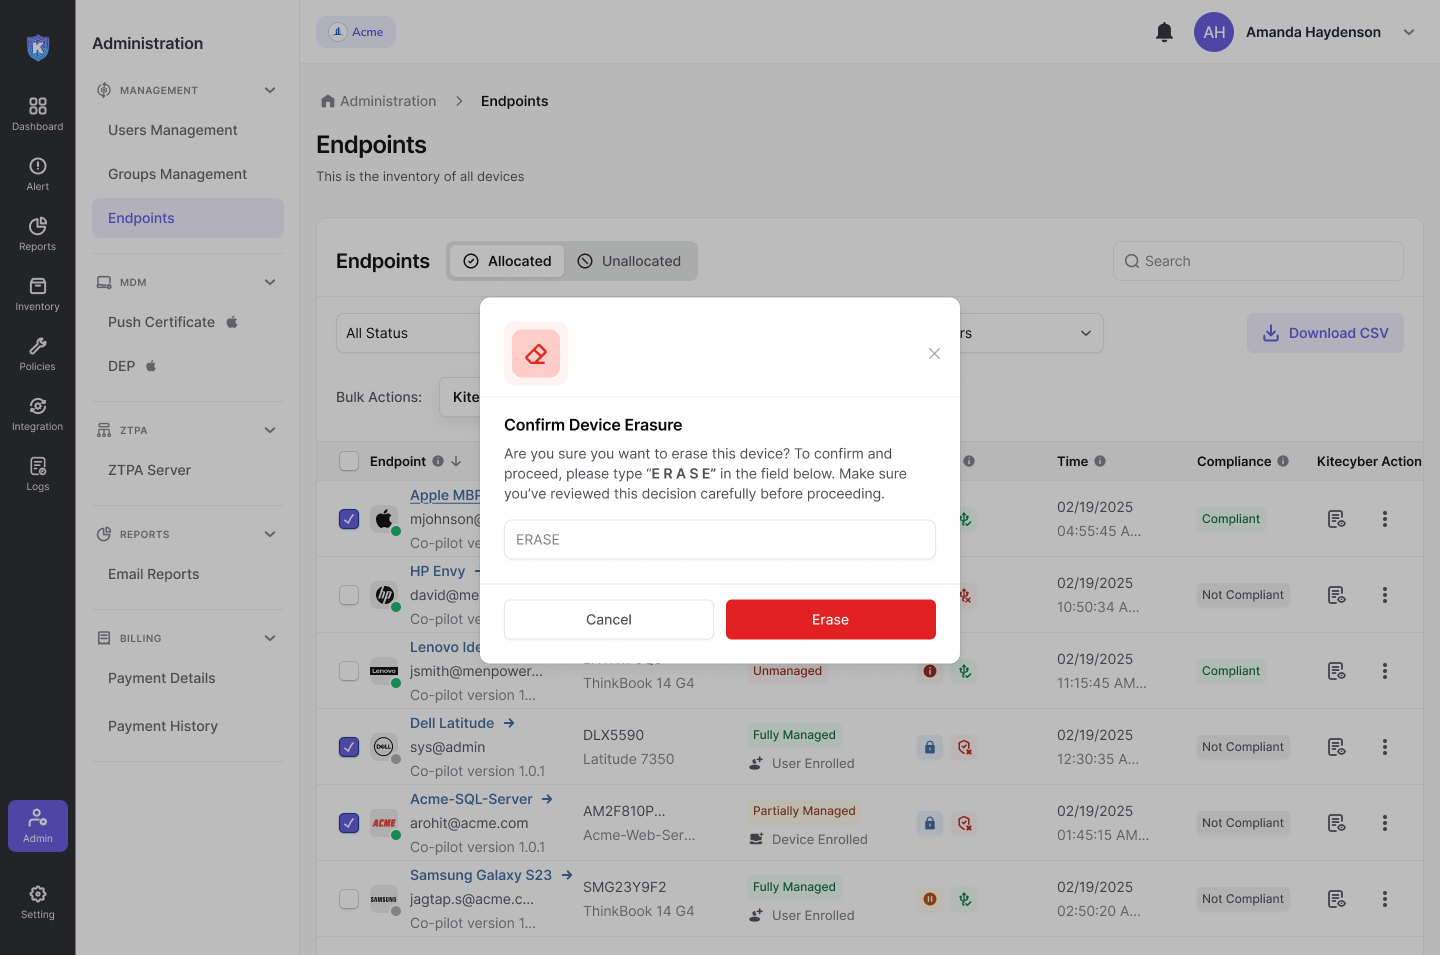
Task: Open Users Management menu item
Action: (x=173, y=130)
